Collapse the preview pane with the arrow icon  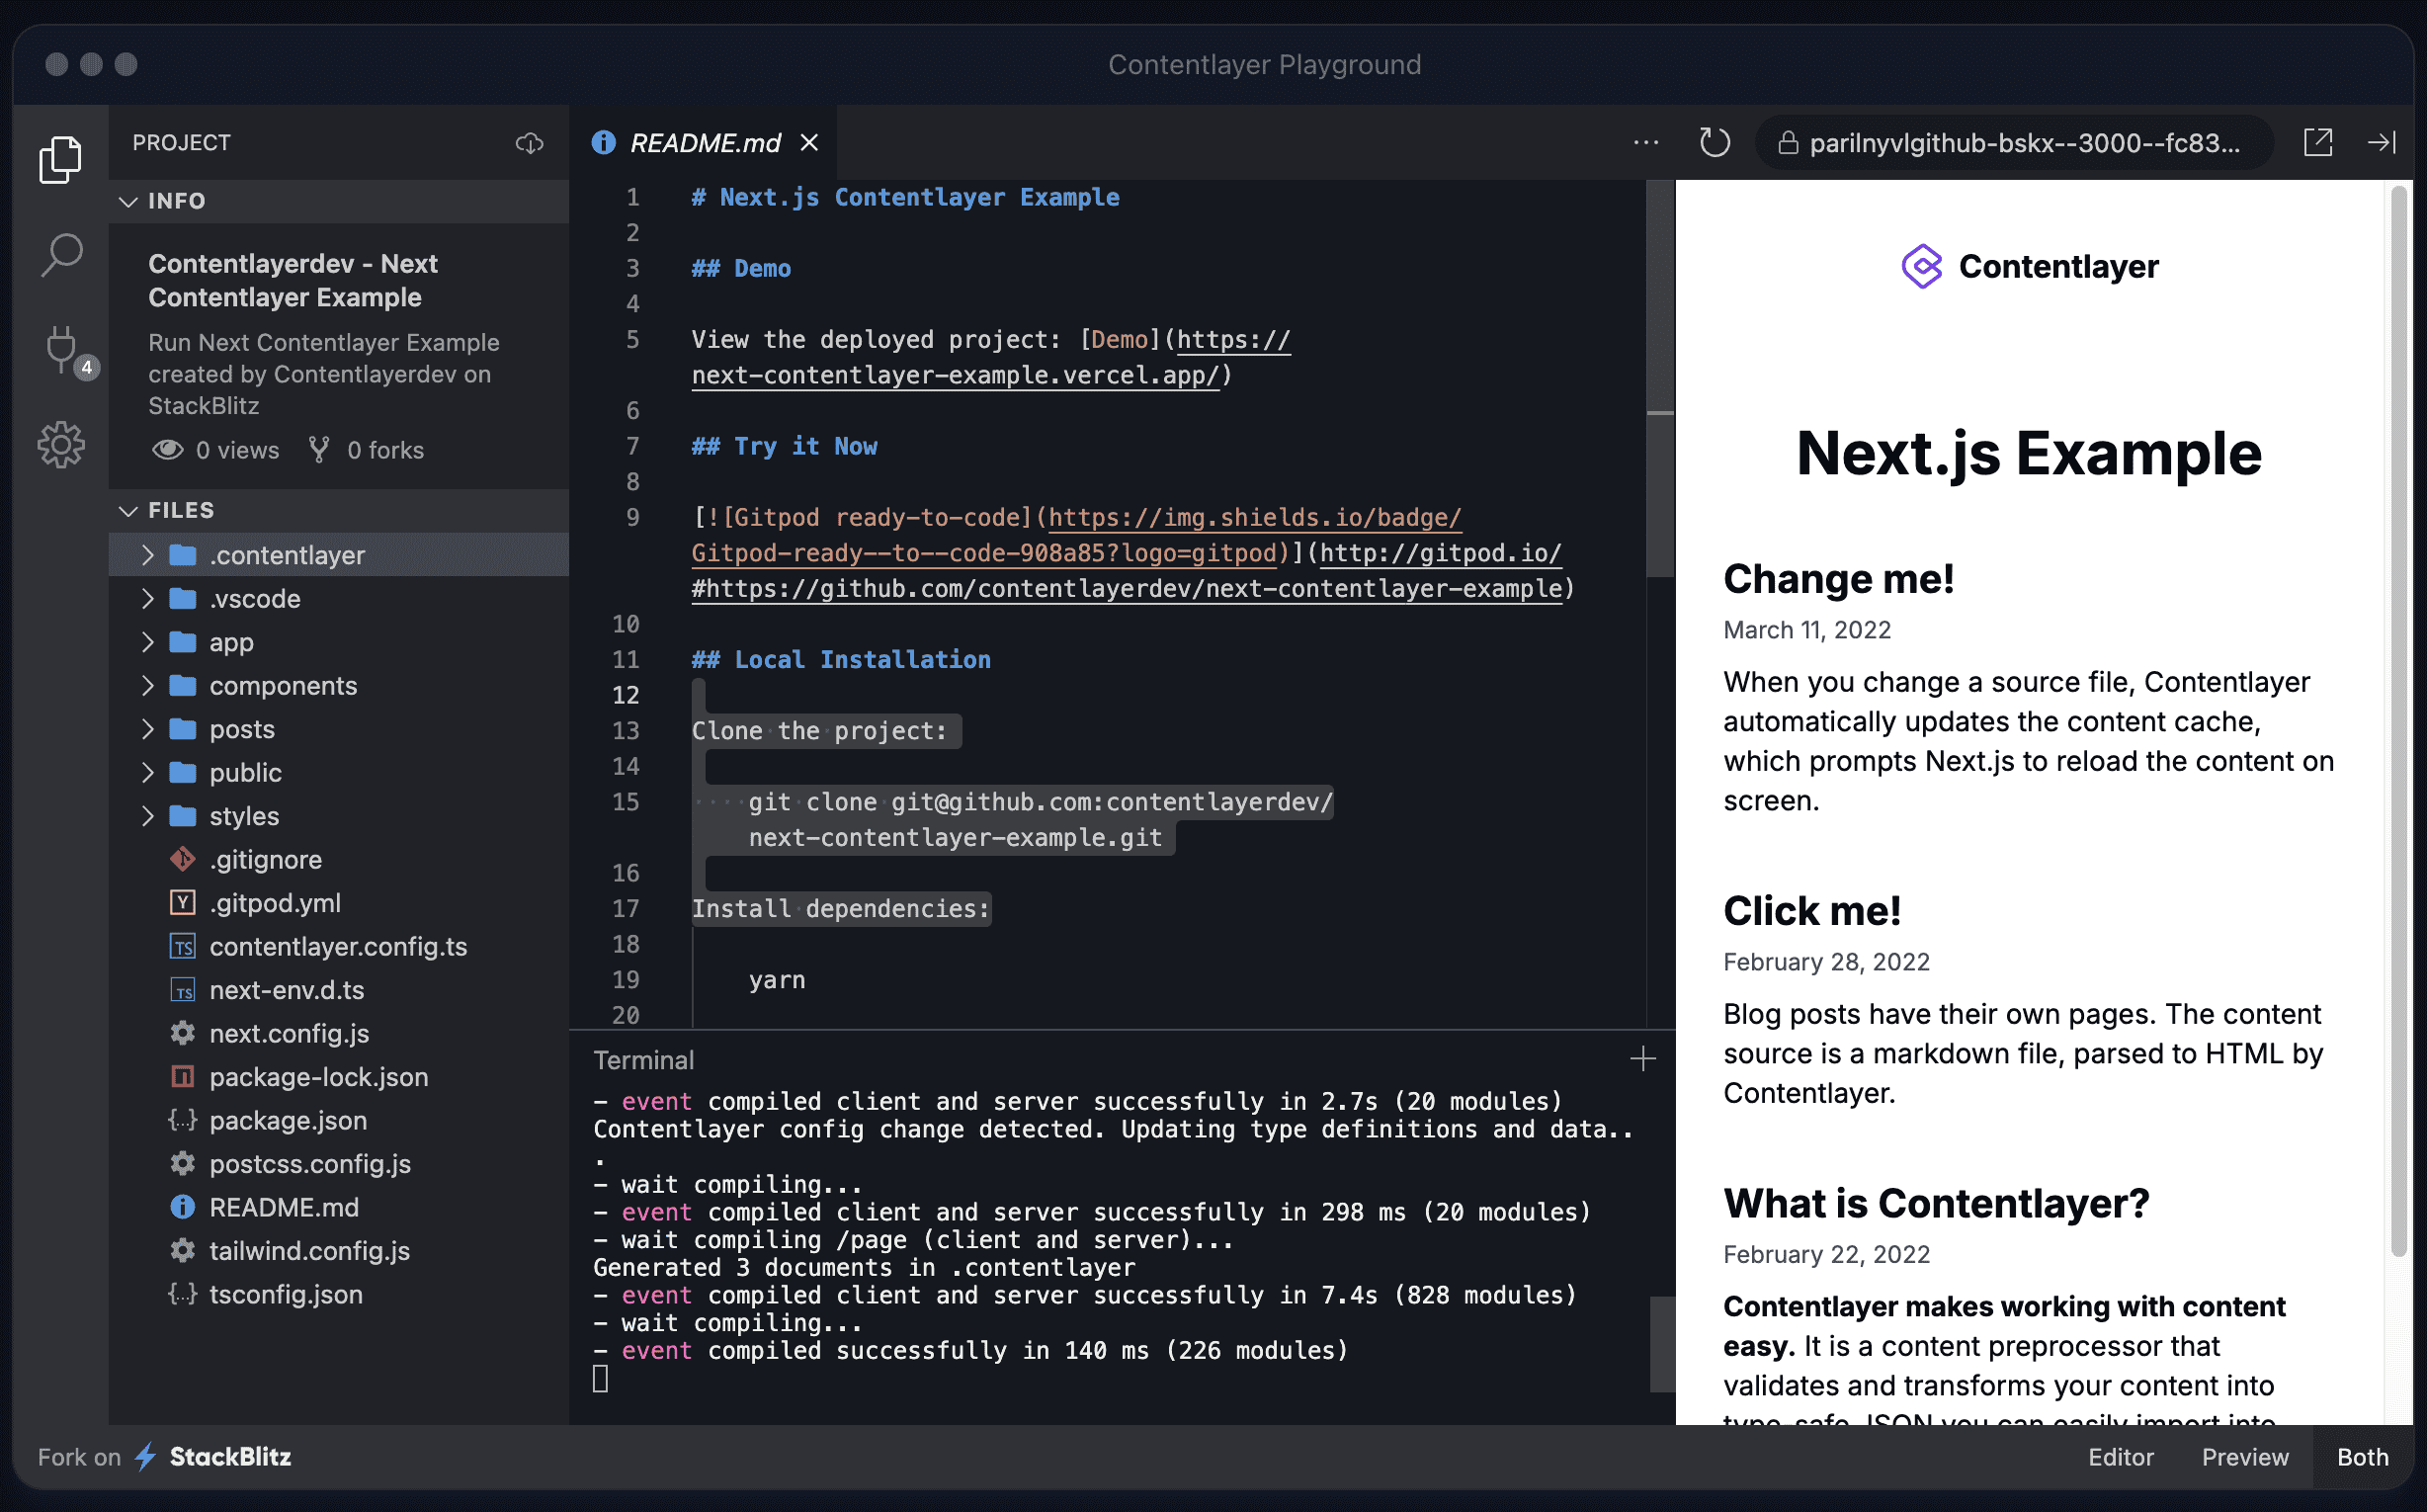2383,142
